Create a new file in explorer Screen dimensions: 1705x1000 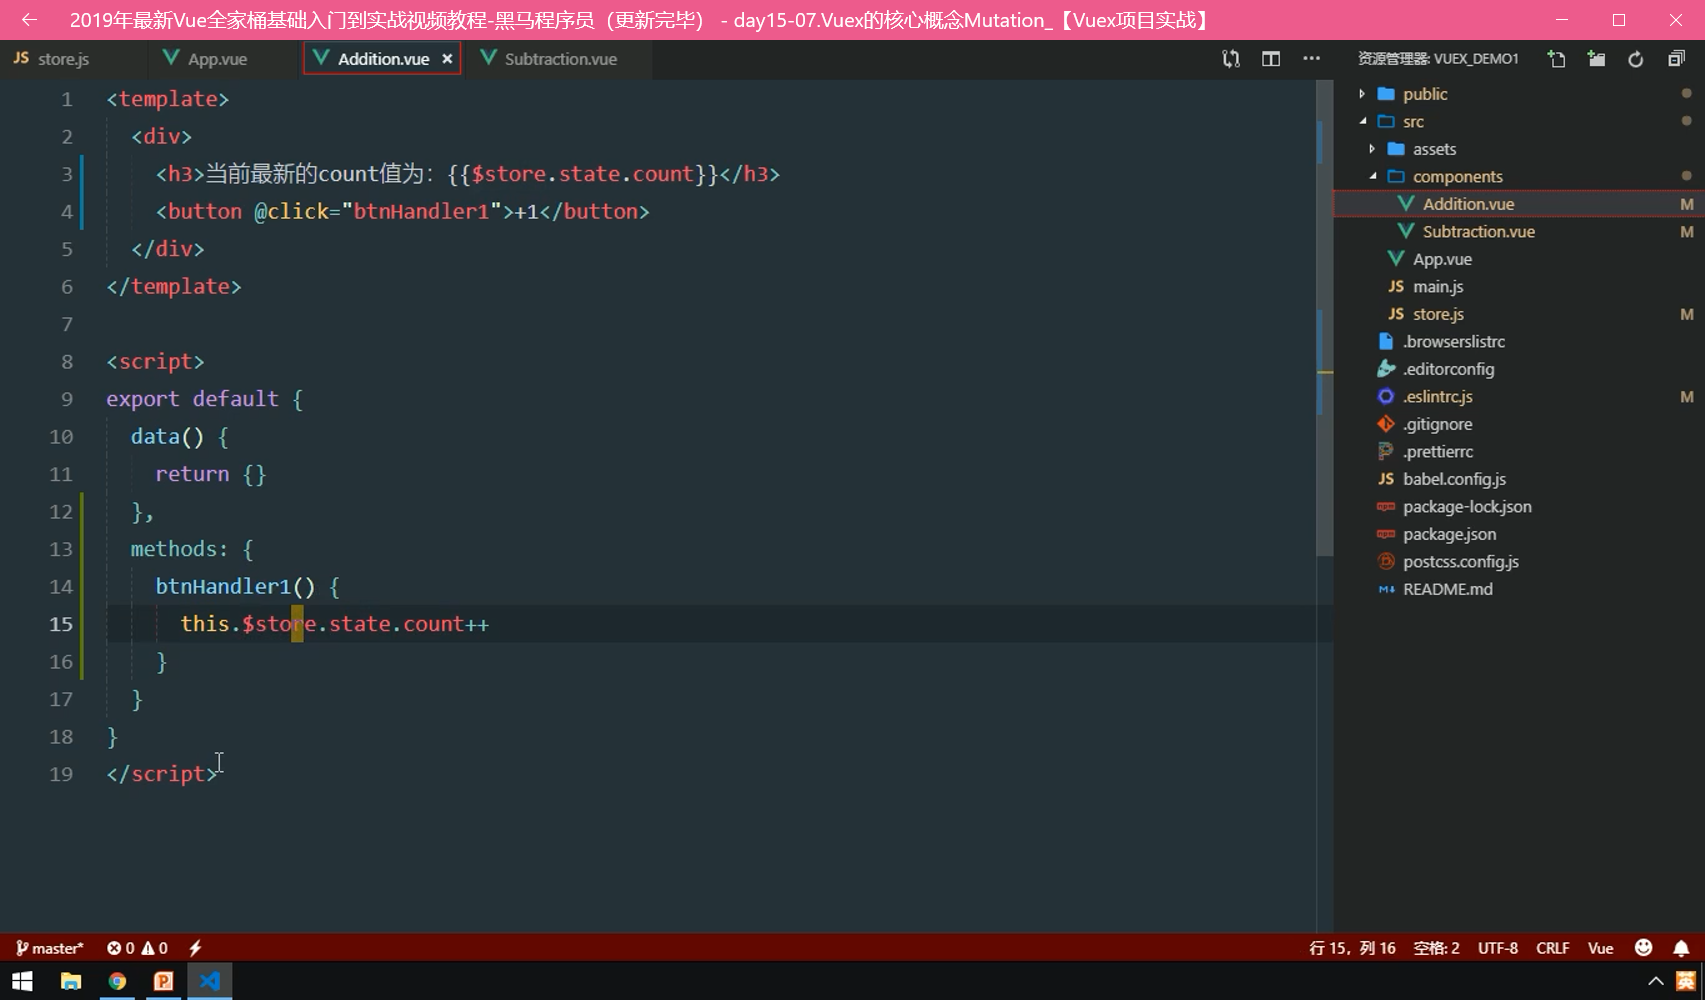[1556, 59]
